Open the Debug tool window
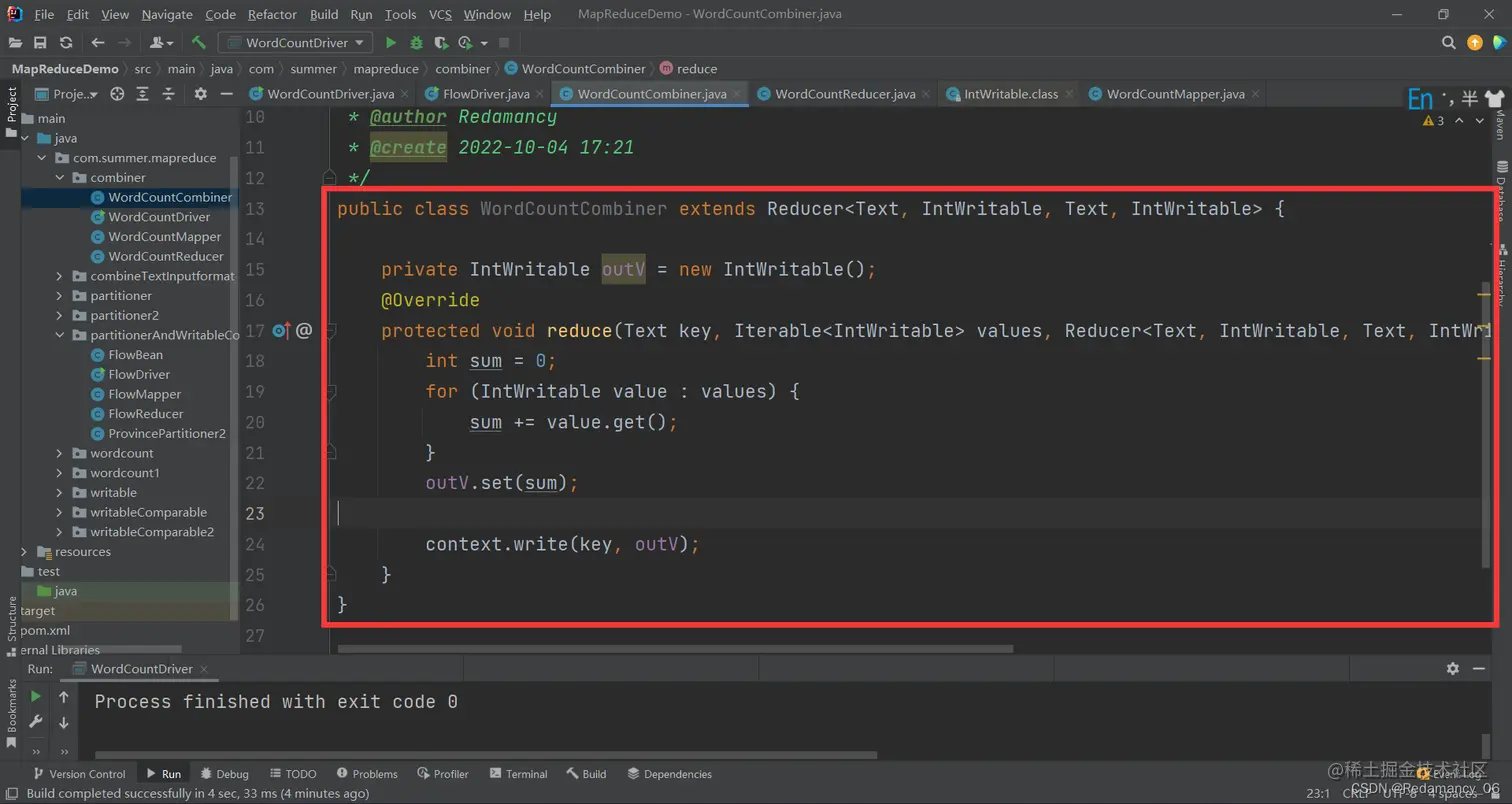Viewport: 1512px width, 804px height. coord(224,774)
